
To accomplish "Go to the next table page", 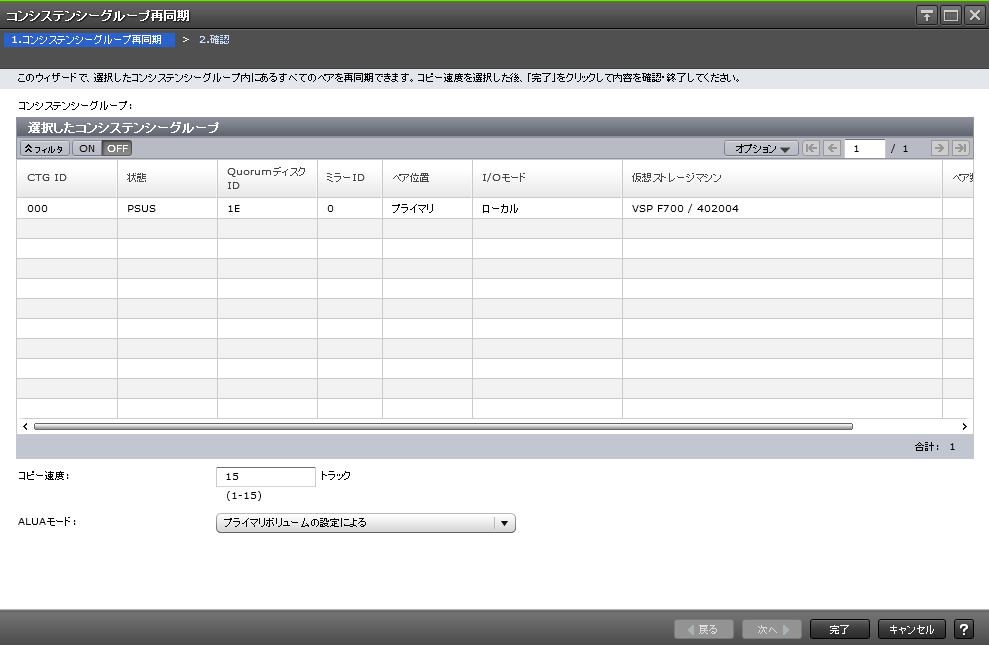I will 939,148.
